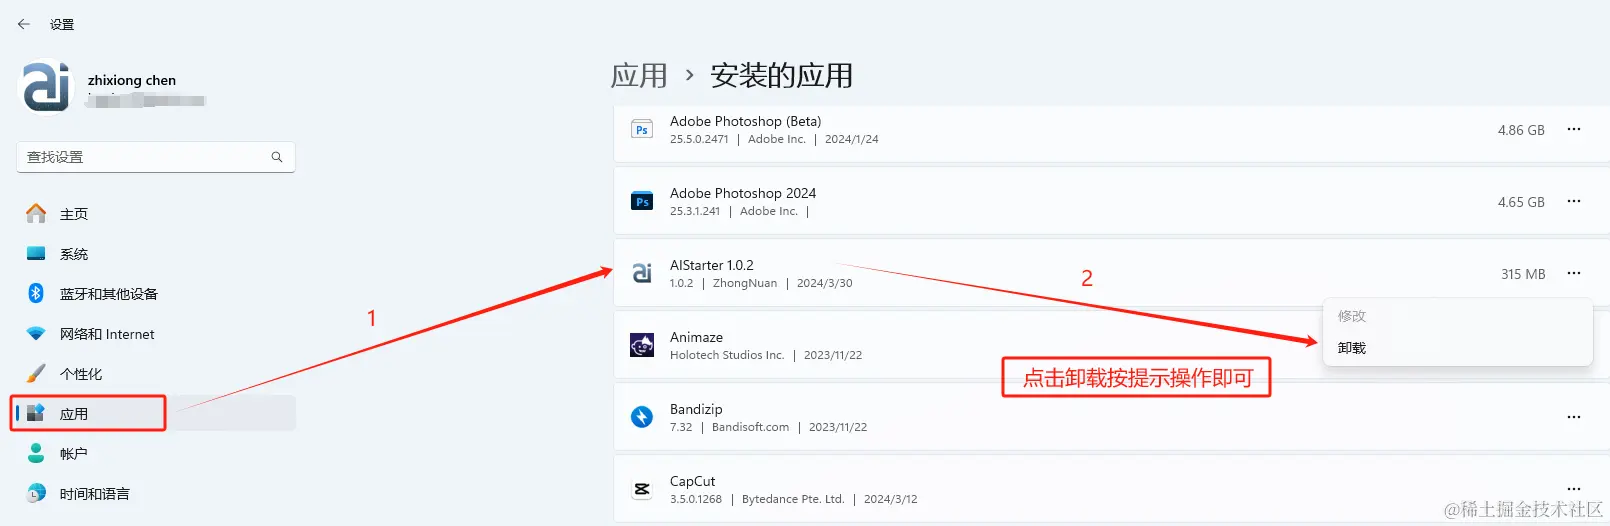Click the back arrow in Settings

[24, 24]
